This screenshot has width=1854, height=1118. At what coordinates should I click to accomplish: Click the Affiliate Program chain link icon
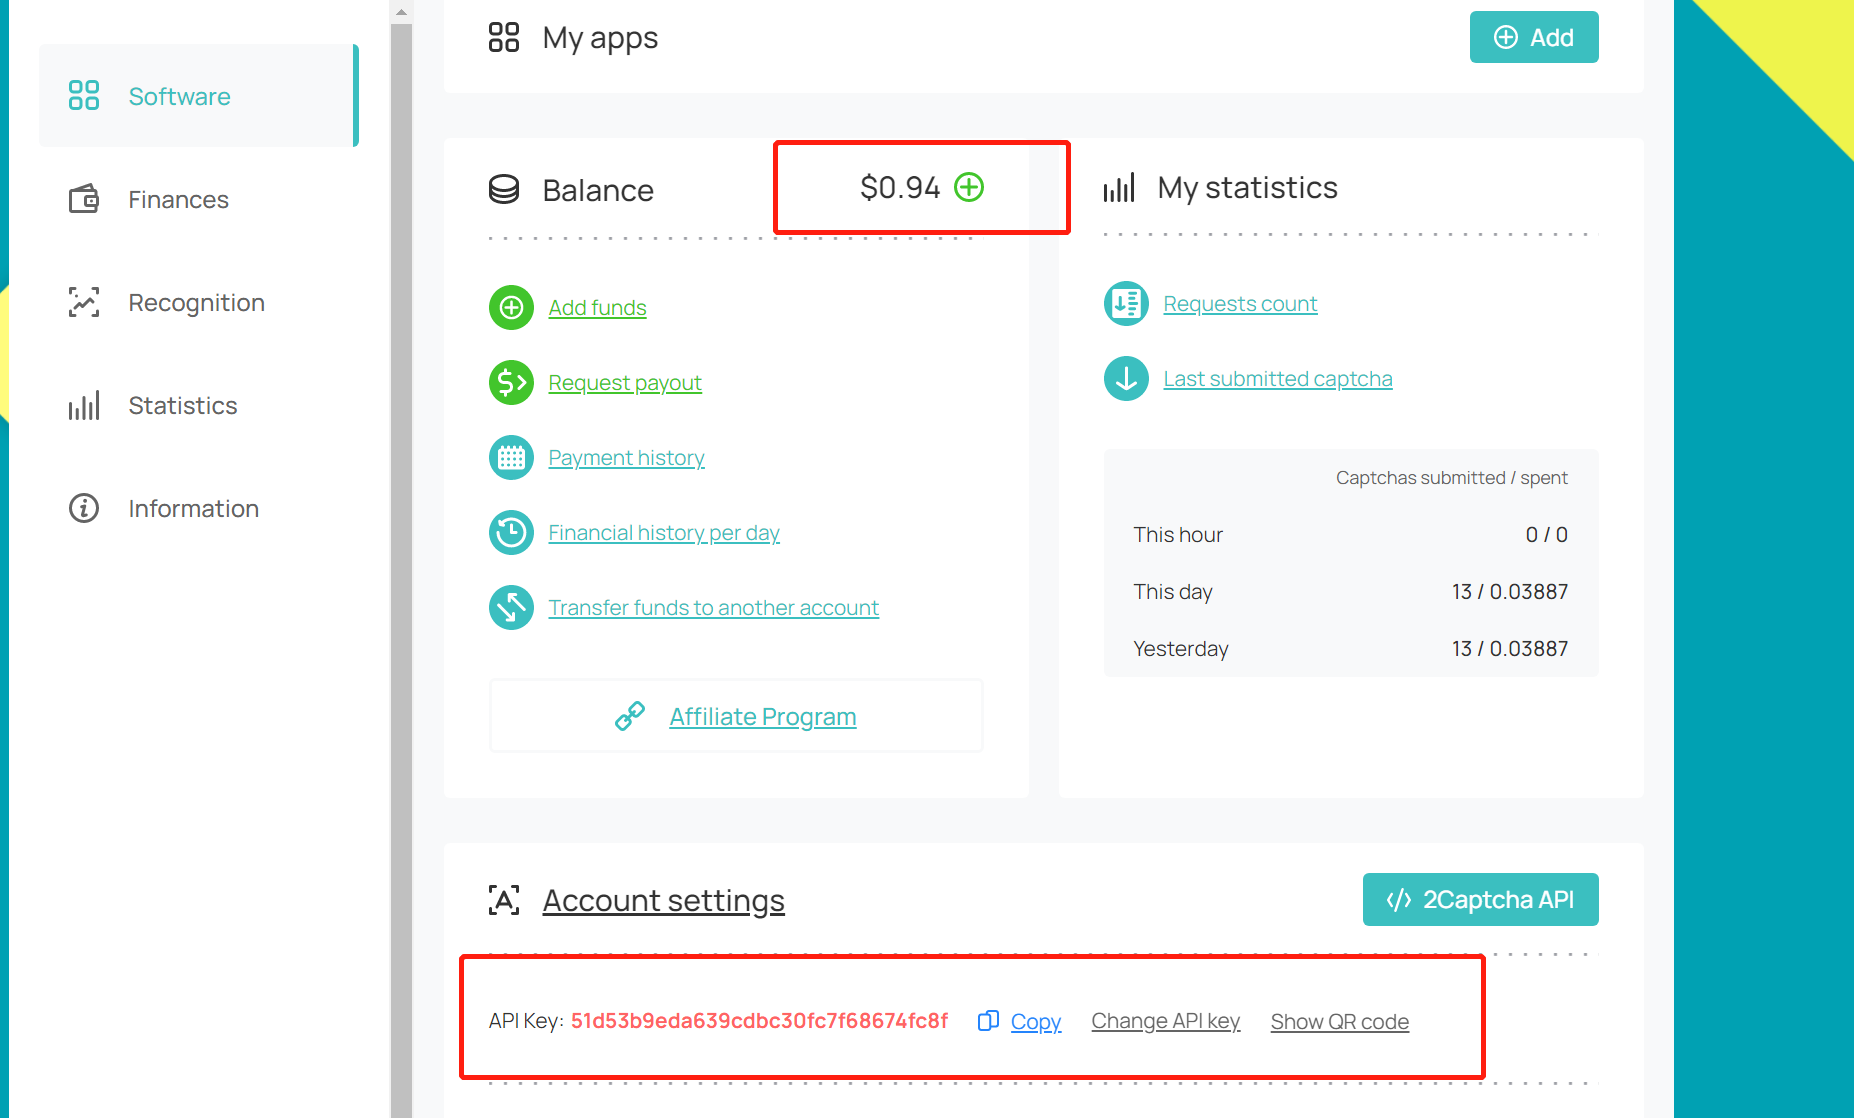[630, 716]
